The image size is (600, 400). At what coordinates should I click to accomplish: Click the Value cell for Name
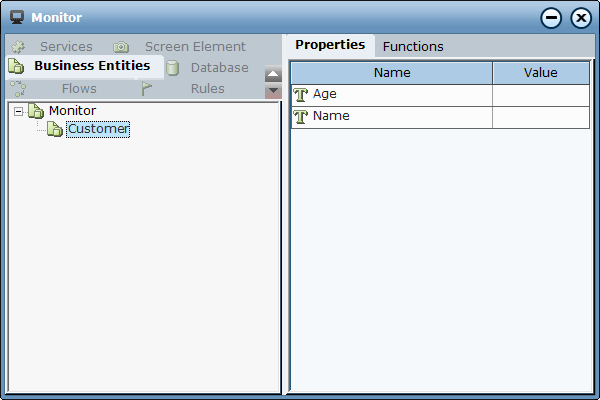540,117
